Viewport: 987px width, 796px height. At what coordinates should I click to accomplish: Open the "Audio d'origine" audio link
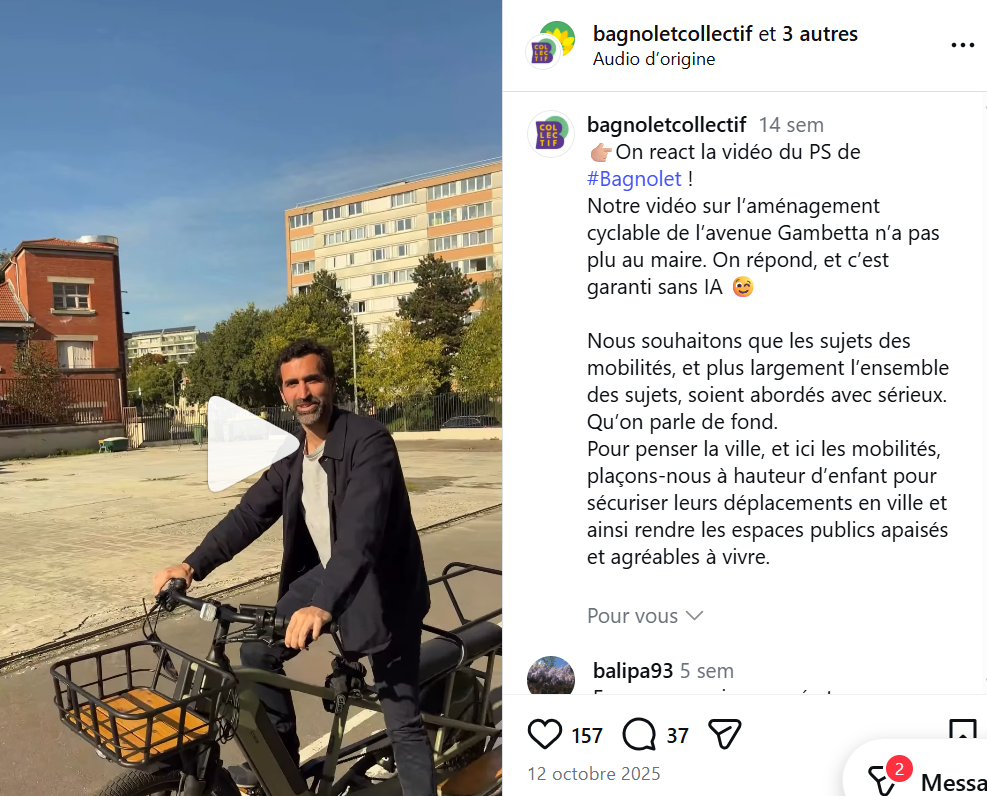point(653,59)
